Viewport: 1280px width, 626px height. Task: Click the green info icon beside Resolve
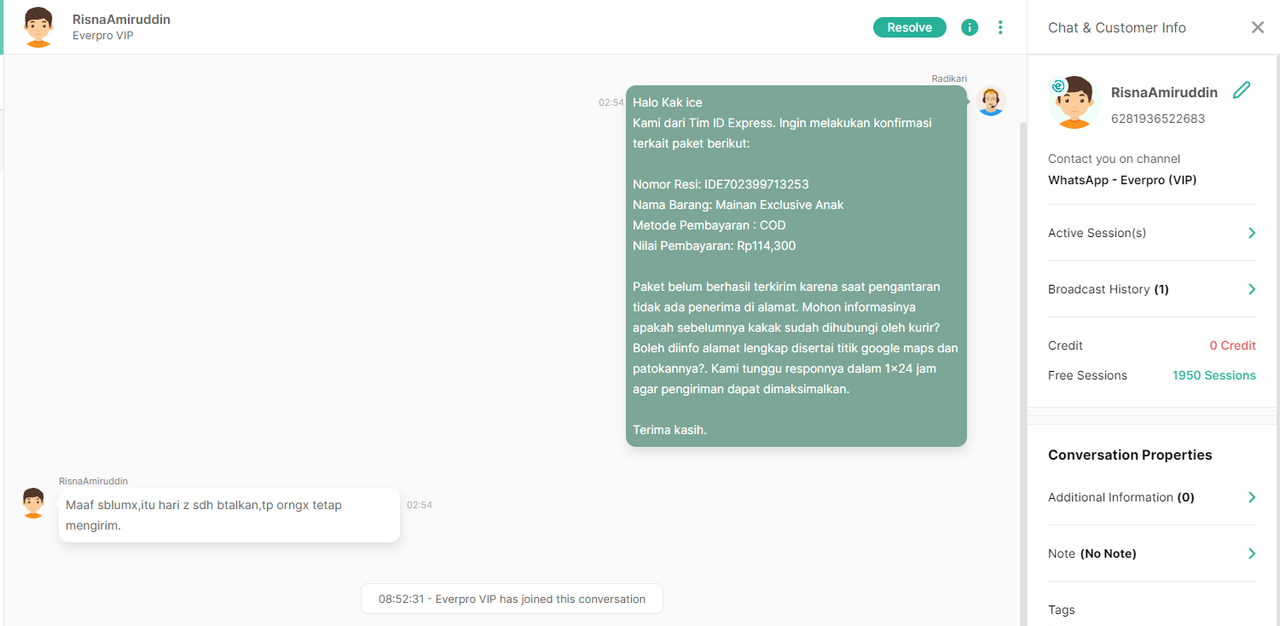(969, 28)
